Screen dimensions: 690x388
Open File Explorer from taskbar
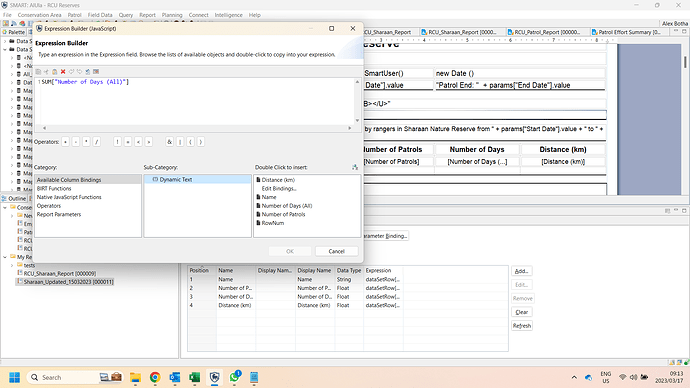(135, 377)
